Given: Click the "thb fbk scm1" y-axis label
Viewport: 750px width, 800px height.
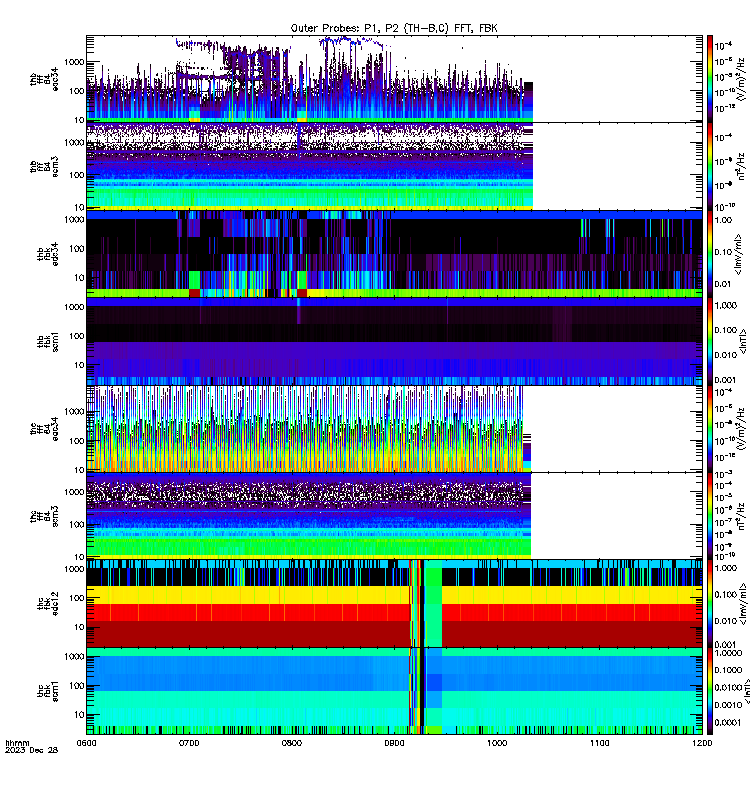Looking at the screenshot, I should (x=48, y=341).
